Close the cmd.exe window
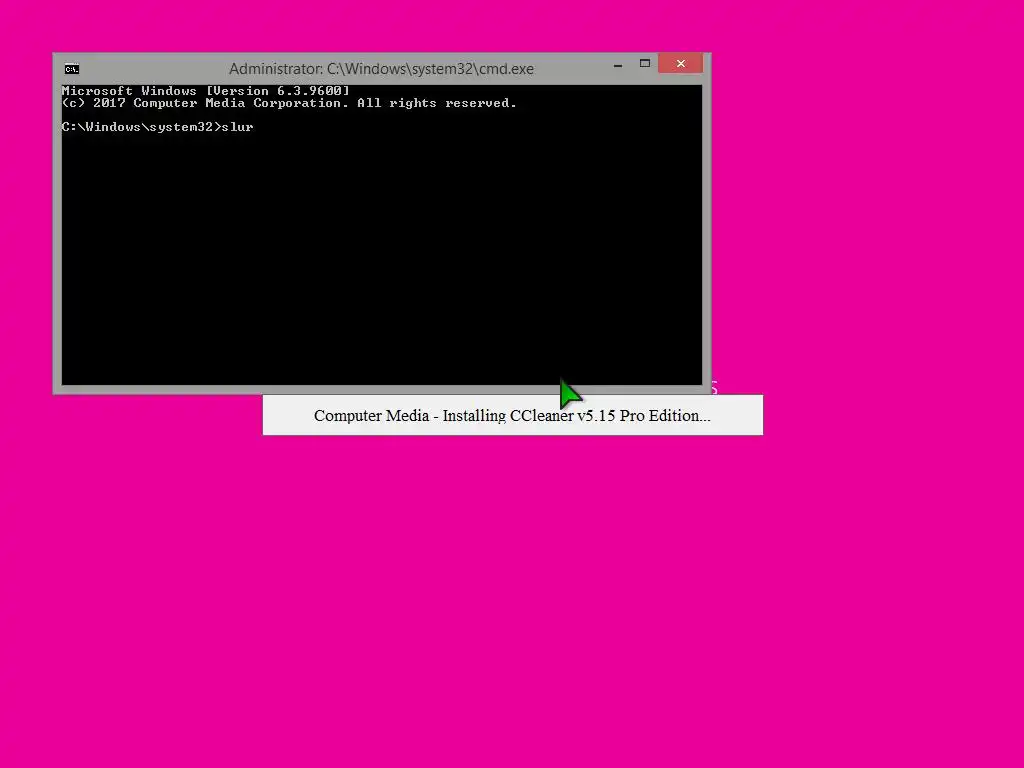This screenshot has height=768, width=1024. click(680, 63)
